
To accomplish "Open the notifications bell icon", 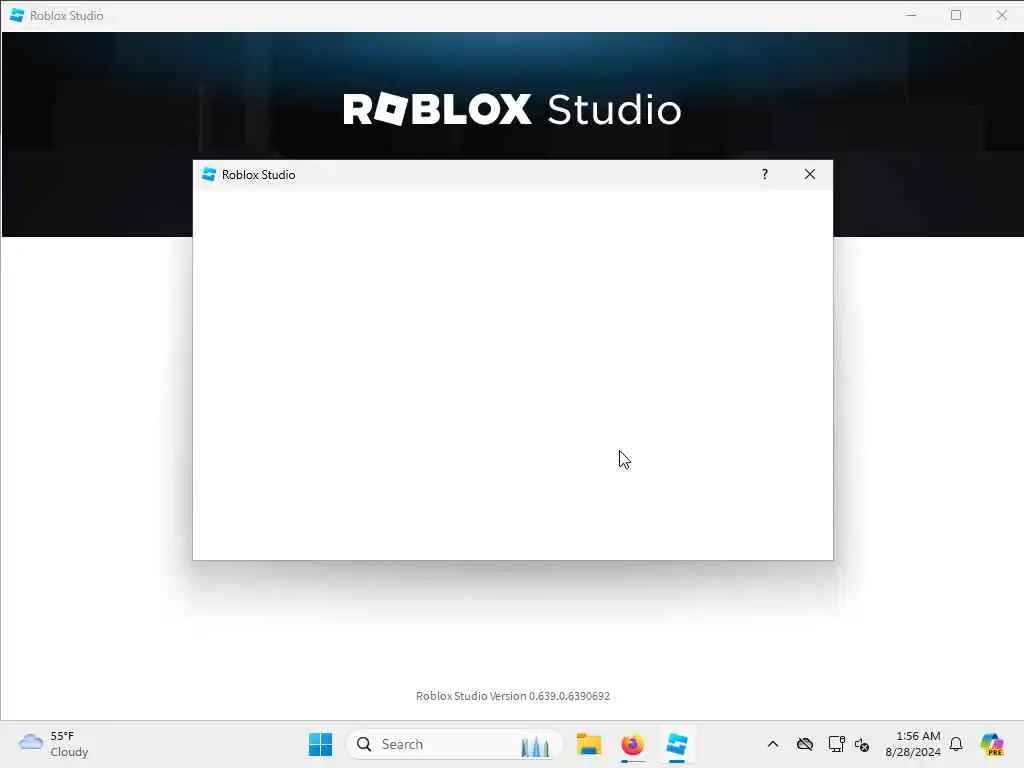I will point(956,744).
